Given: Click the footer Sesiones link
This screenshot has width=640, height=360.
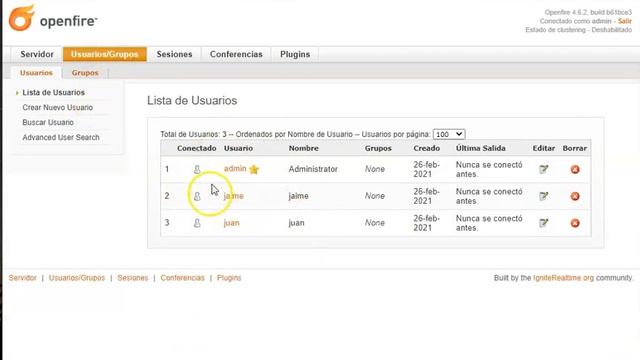Looking at the screenshot, I should pyautogui.click(x=133, y=278).
